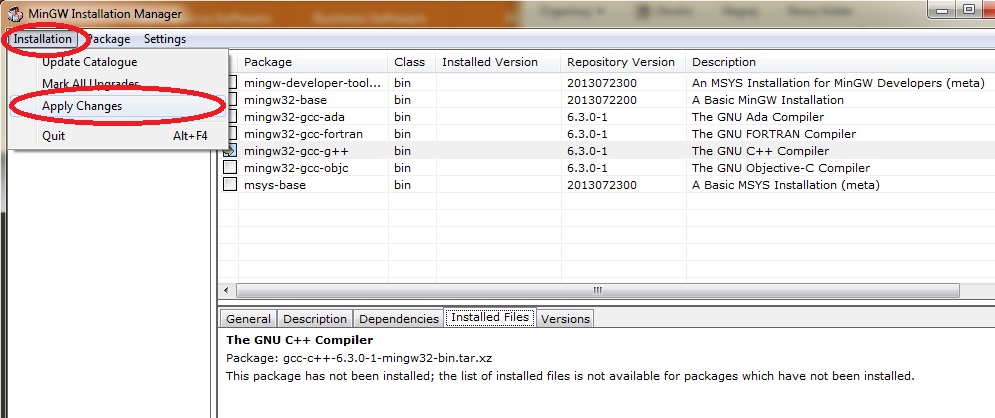Click 'An MSYS Installation for MinGW Developers' description

coord(838,82)
